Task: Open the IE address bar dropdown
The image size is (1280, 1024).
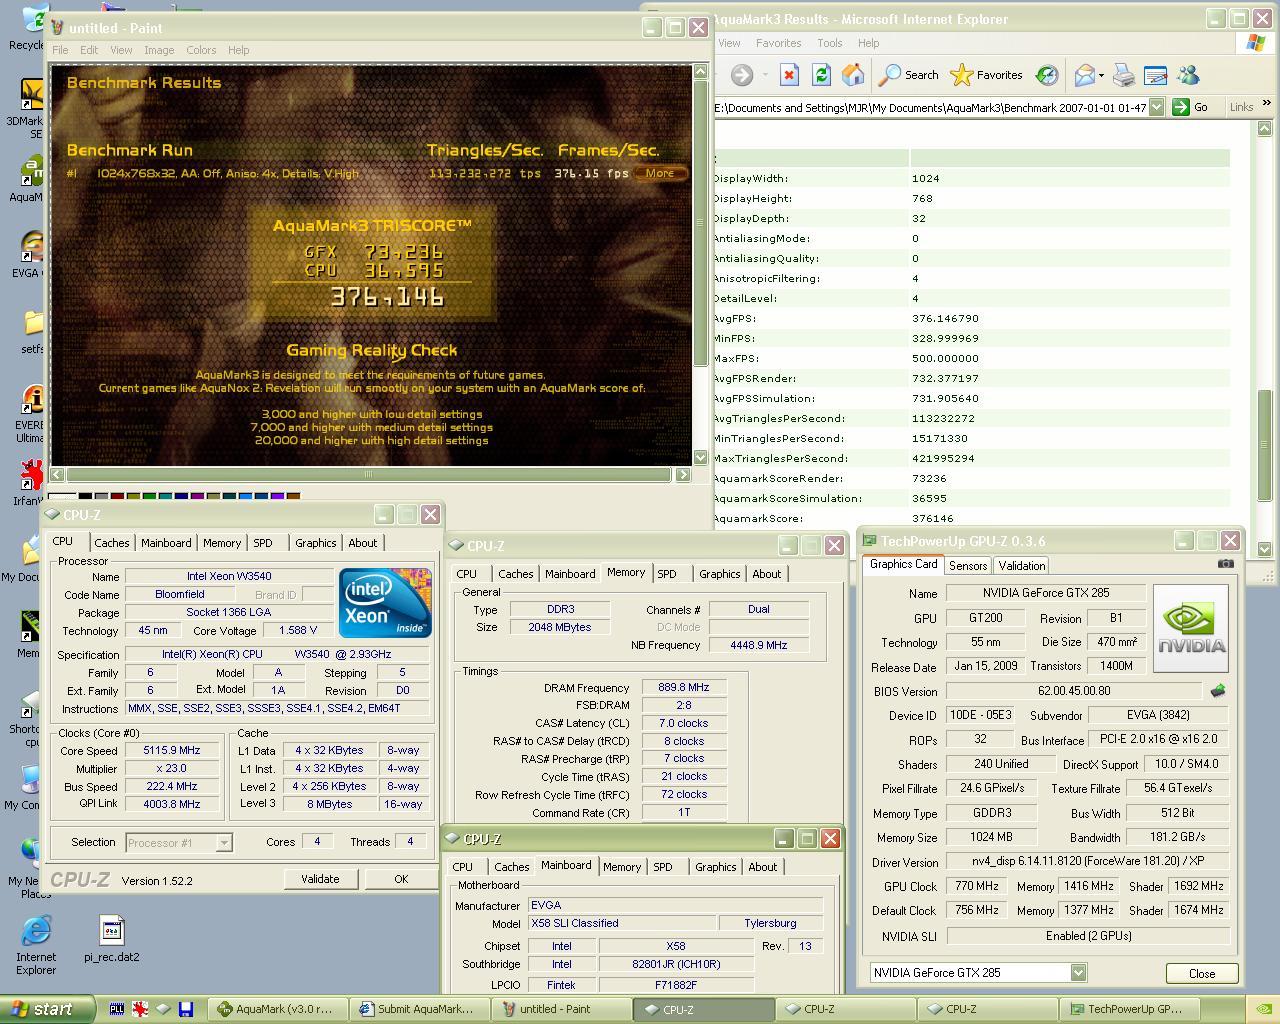Action: pyautogui.click(x=1157, y=107)
